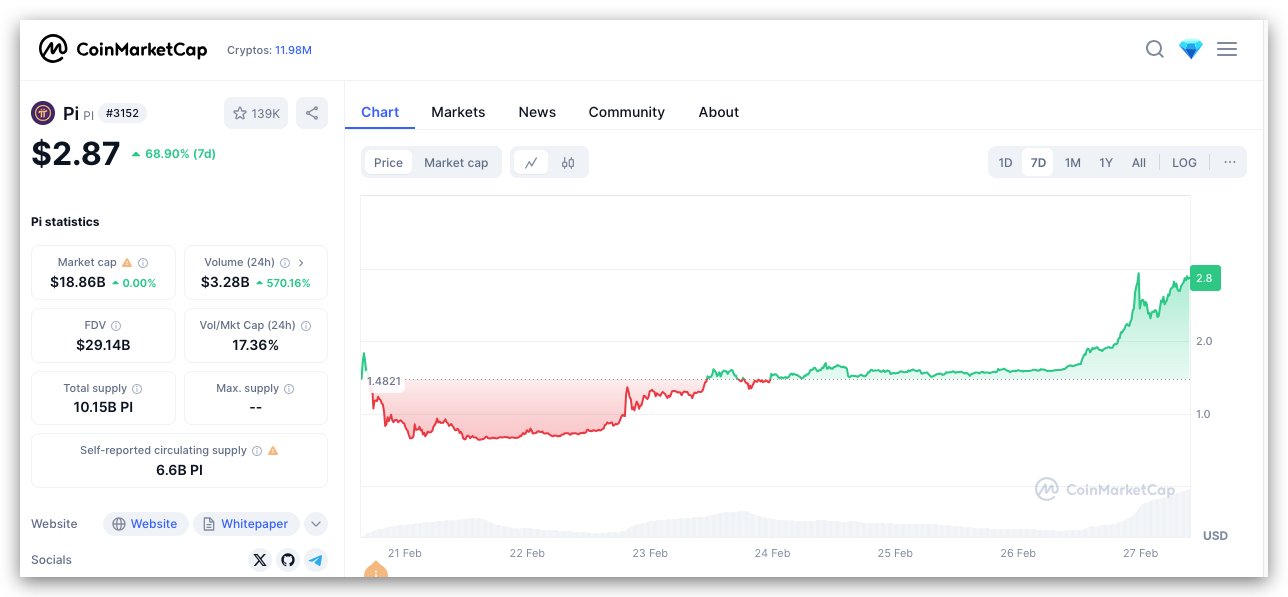Switch to candlestick chart view
The width and height of the screenshot is (1288, 597).
[568, 163]
